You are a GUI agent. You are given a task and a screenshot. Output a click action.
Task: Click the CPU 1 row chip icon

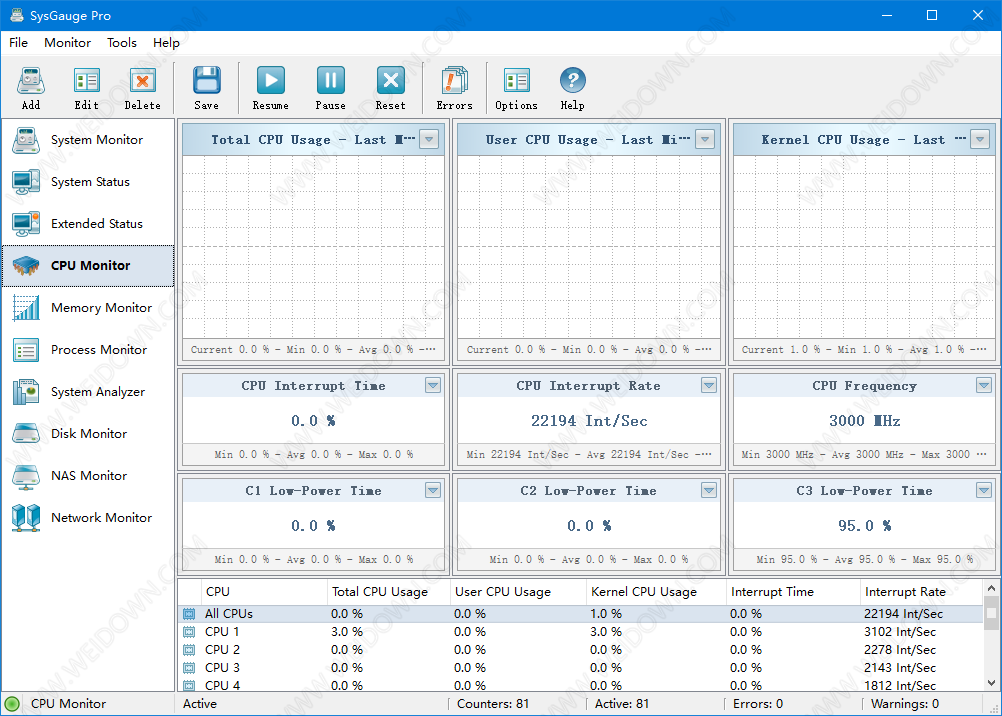pyautogui.click(x=189, y=632)
